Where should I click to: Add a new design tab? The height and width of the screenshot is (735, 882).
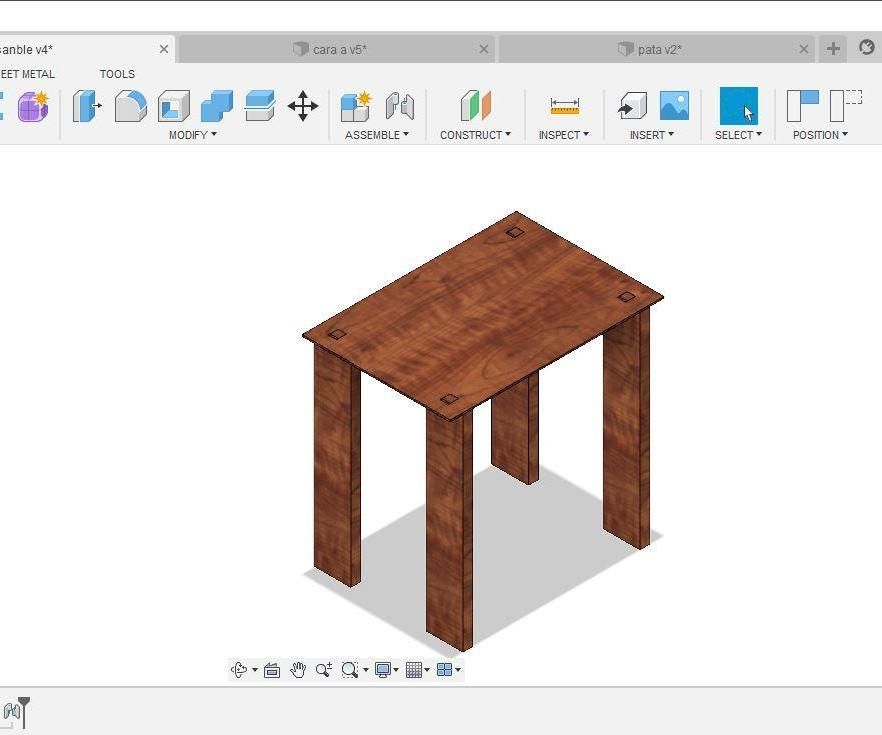point(833,49)
